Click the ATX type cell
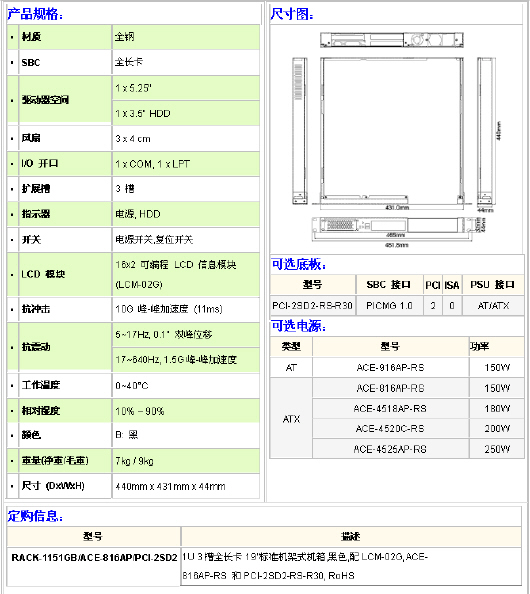The height and width of the screenshot is (594, 530). pyautogui.click(x=291, y=419)
